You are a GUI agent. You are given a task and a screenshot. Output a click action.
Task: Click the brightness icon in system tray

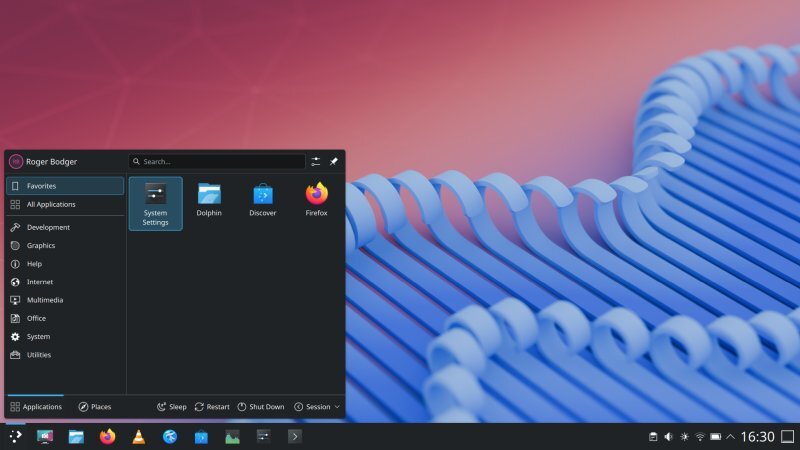[x=684, y=437]
